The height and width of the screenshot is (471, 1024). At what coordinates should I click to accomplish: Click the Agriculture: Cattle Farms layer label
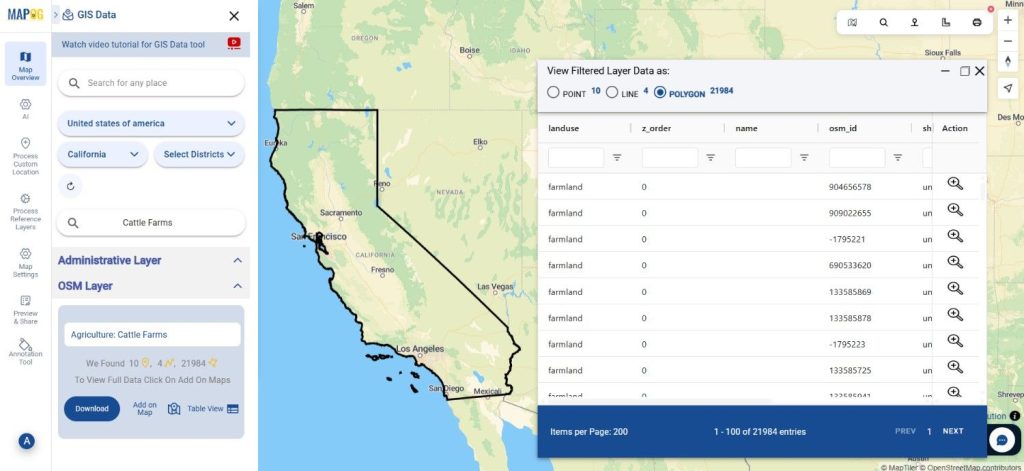[x=152, y=334]
